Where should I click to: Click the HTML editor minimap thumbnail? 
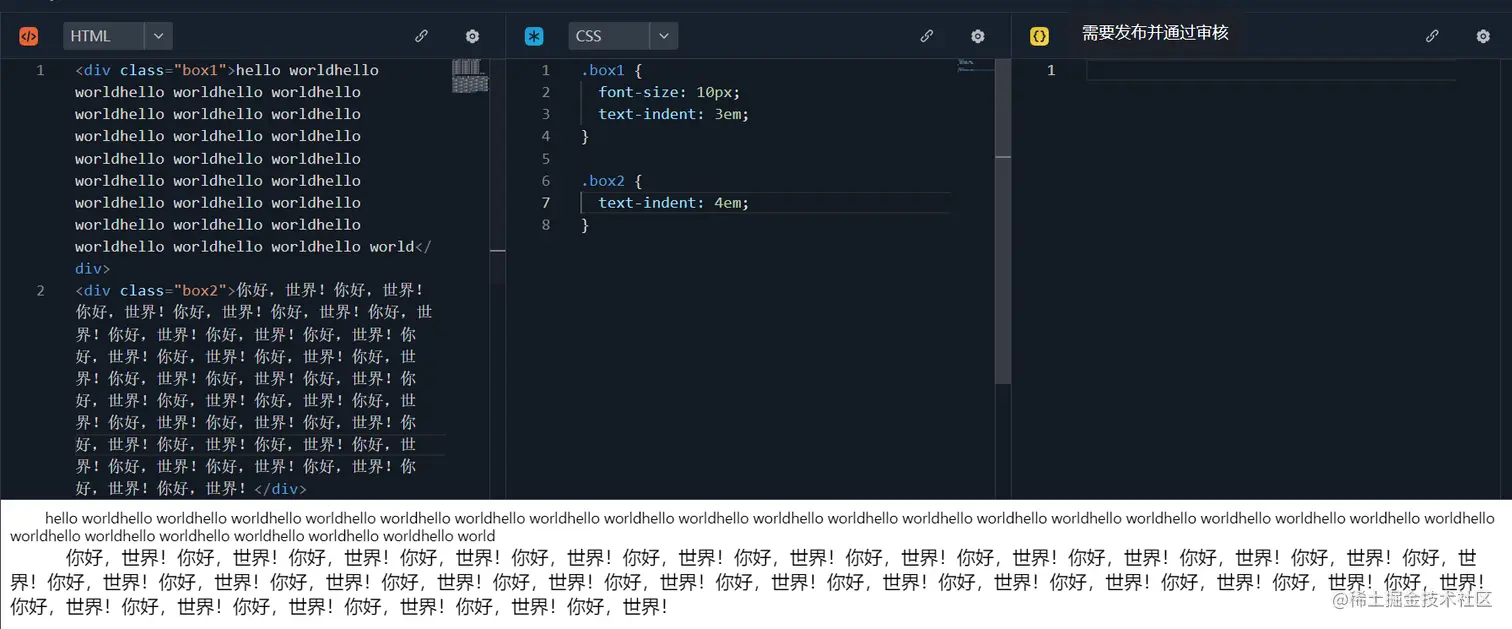pyautogui.click(x=470, y=76)
